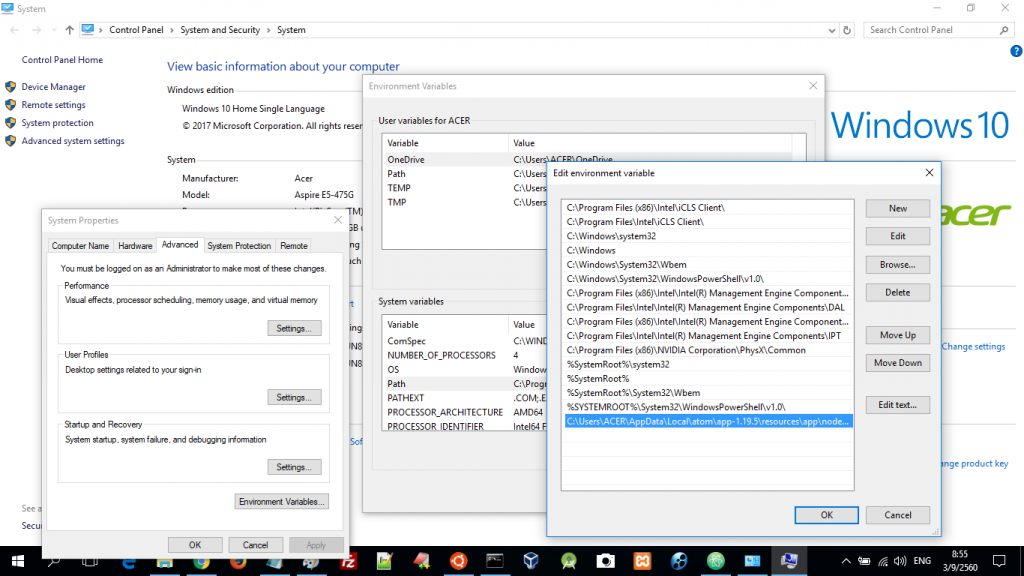This screenshot has height=576, width=1024.
Task: Click the System and Security breadcrumb
Action: 220,30
